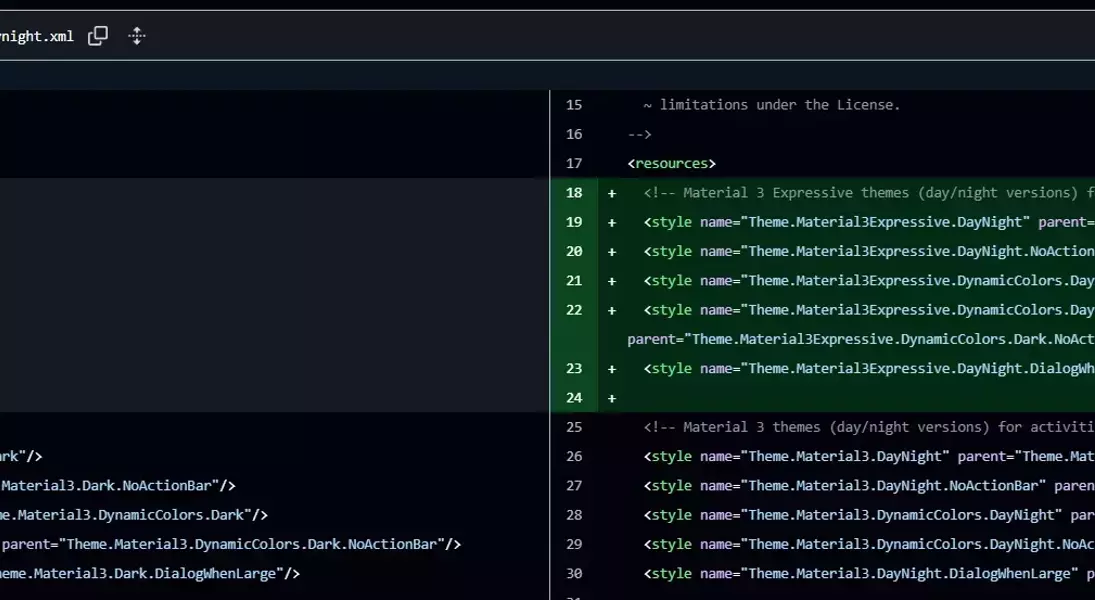Click added line number 19
Screen dimensions: 1095x600
coord(574,222)
